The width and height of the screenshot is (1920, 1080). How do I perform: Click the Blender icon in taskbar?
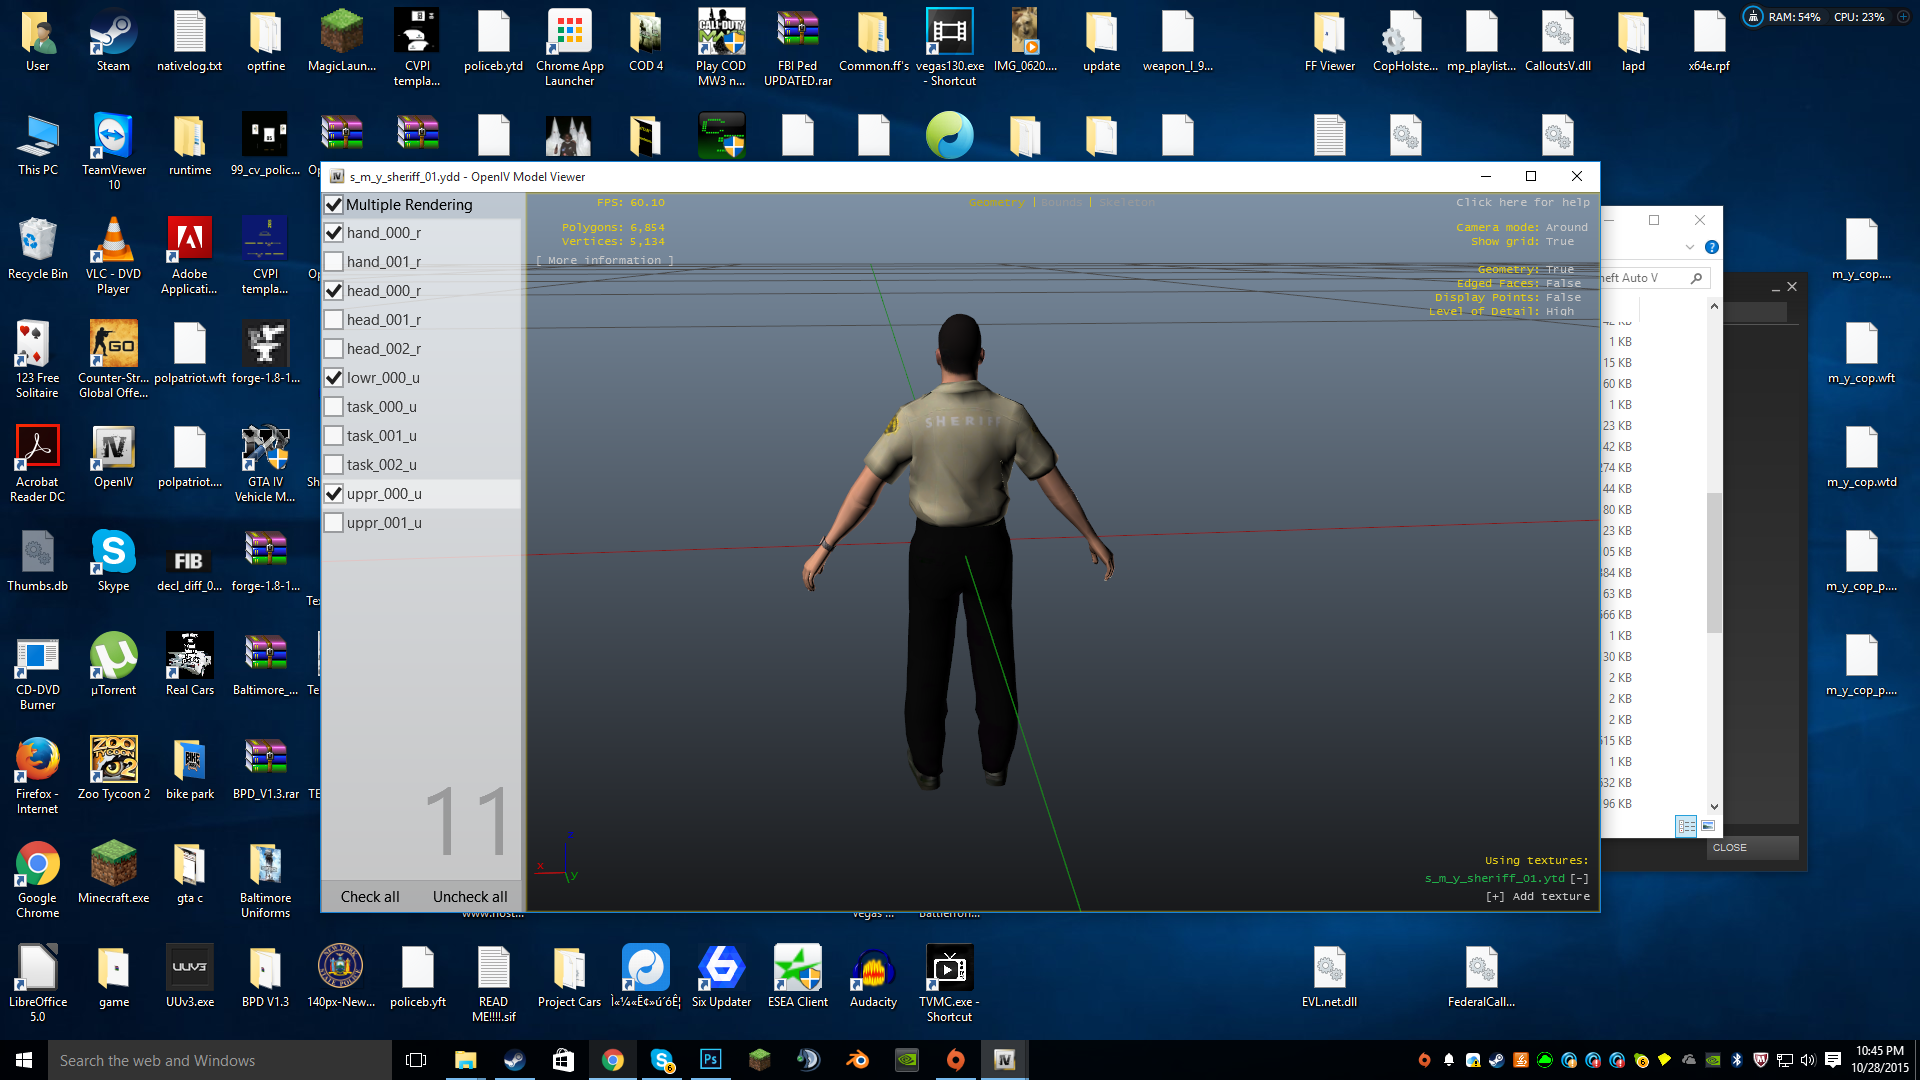858,1060
